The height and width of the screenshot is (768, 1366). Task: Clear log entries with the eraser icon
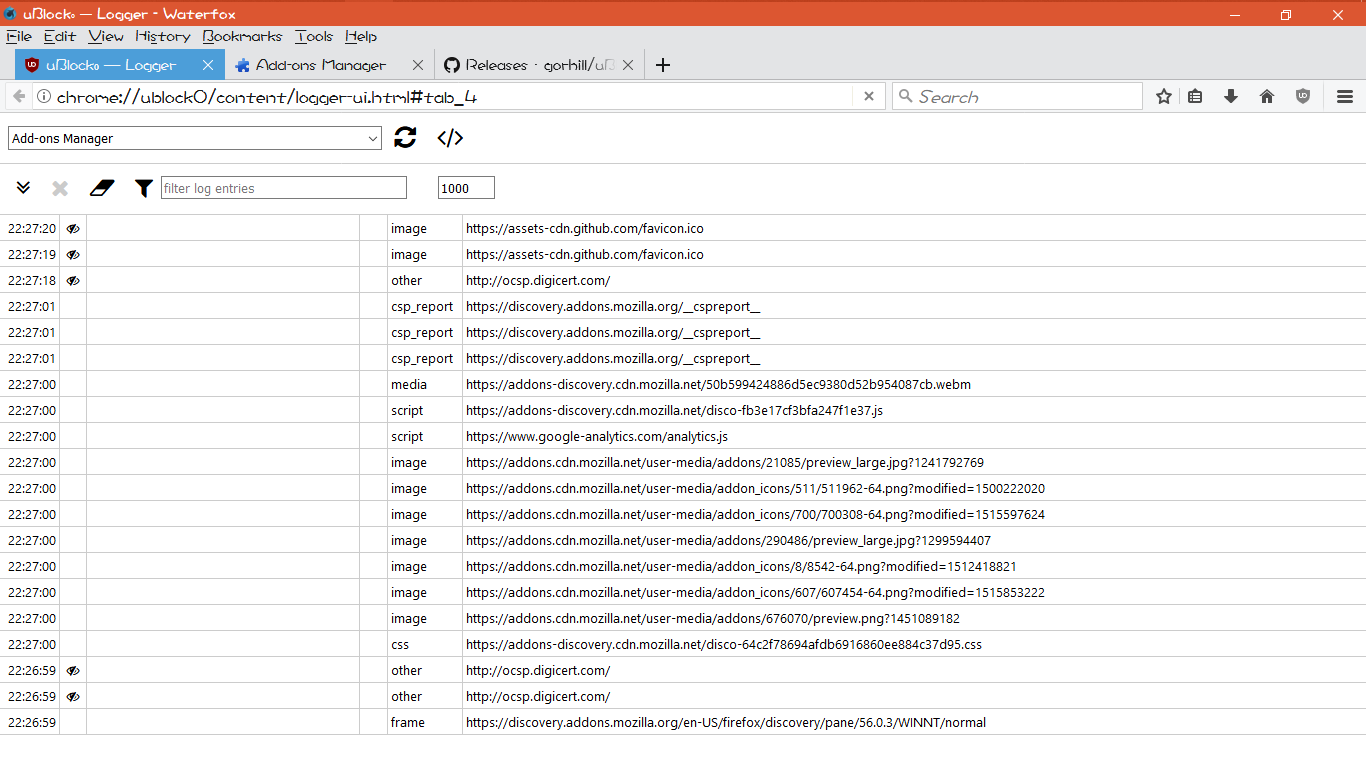point(102,187)
